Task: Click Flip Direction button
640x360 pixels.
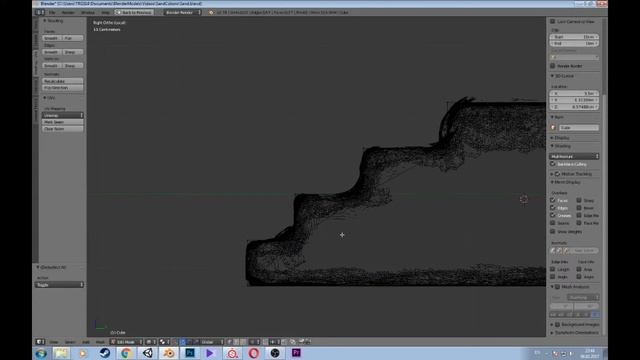Action: (x=63, y=88)
